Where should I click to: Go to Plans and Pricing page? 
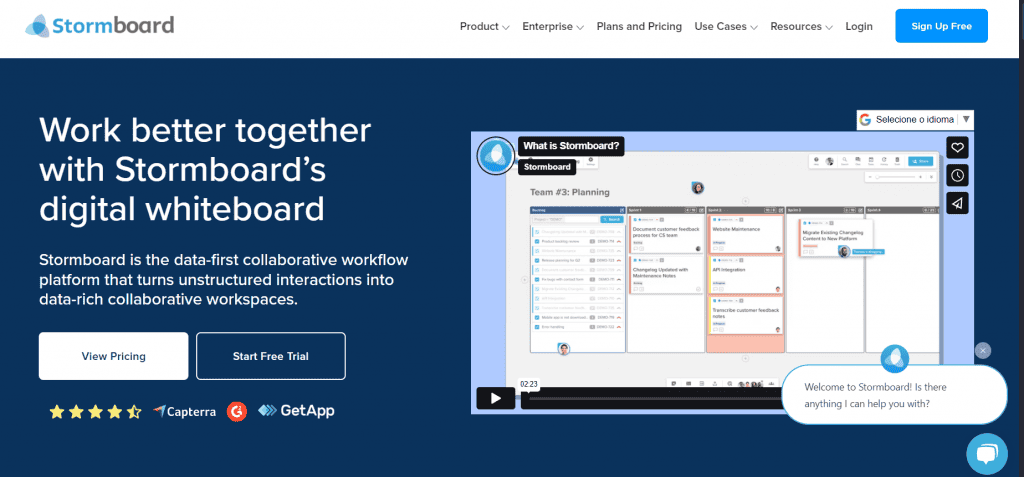point(639,27)
